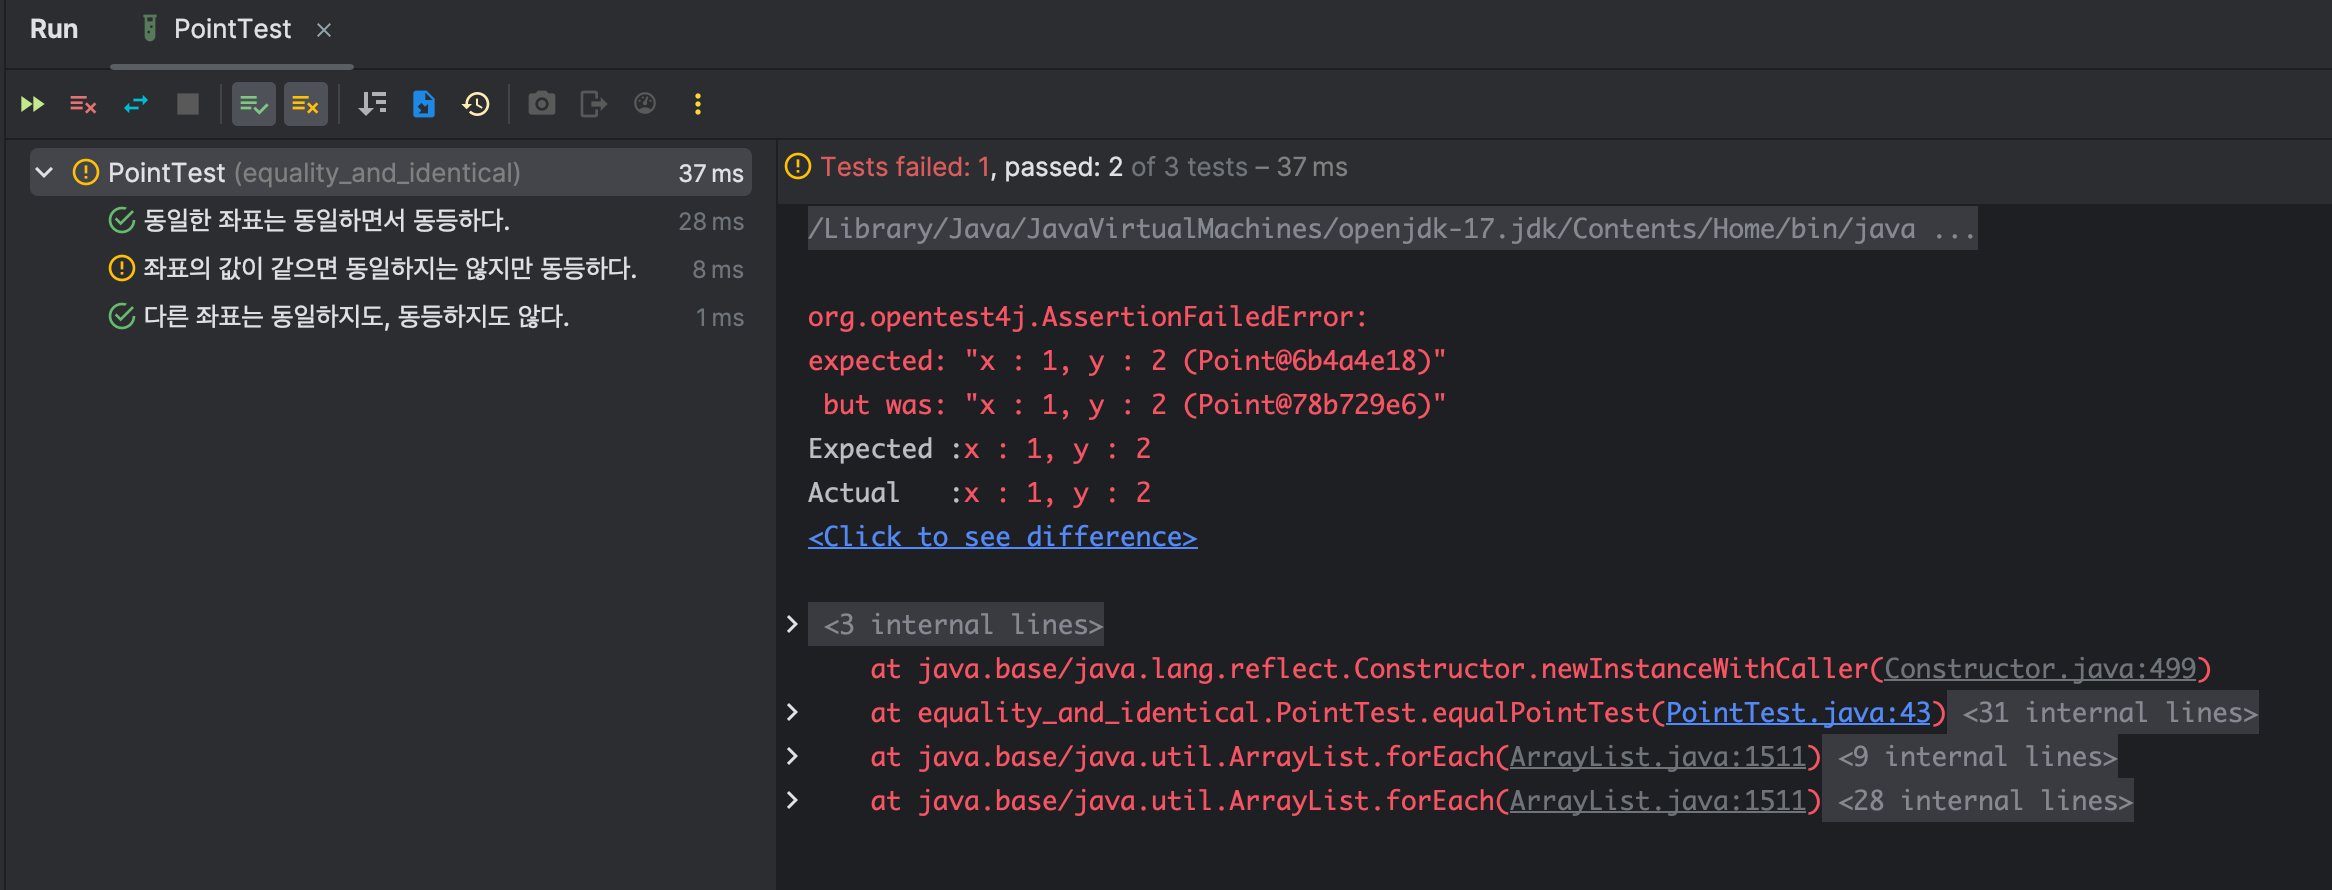
Task: Open the Click to see difference link
Action: [x=1002, y=537]
